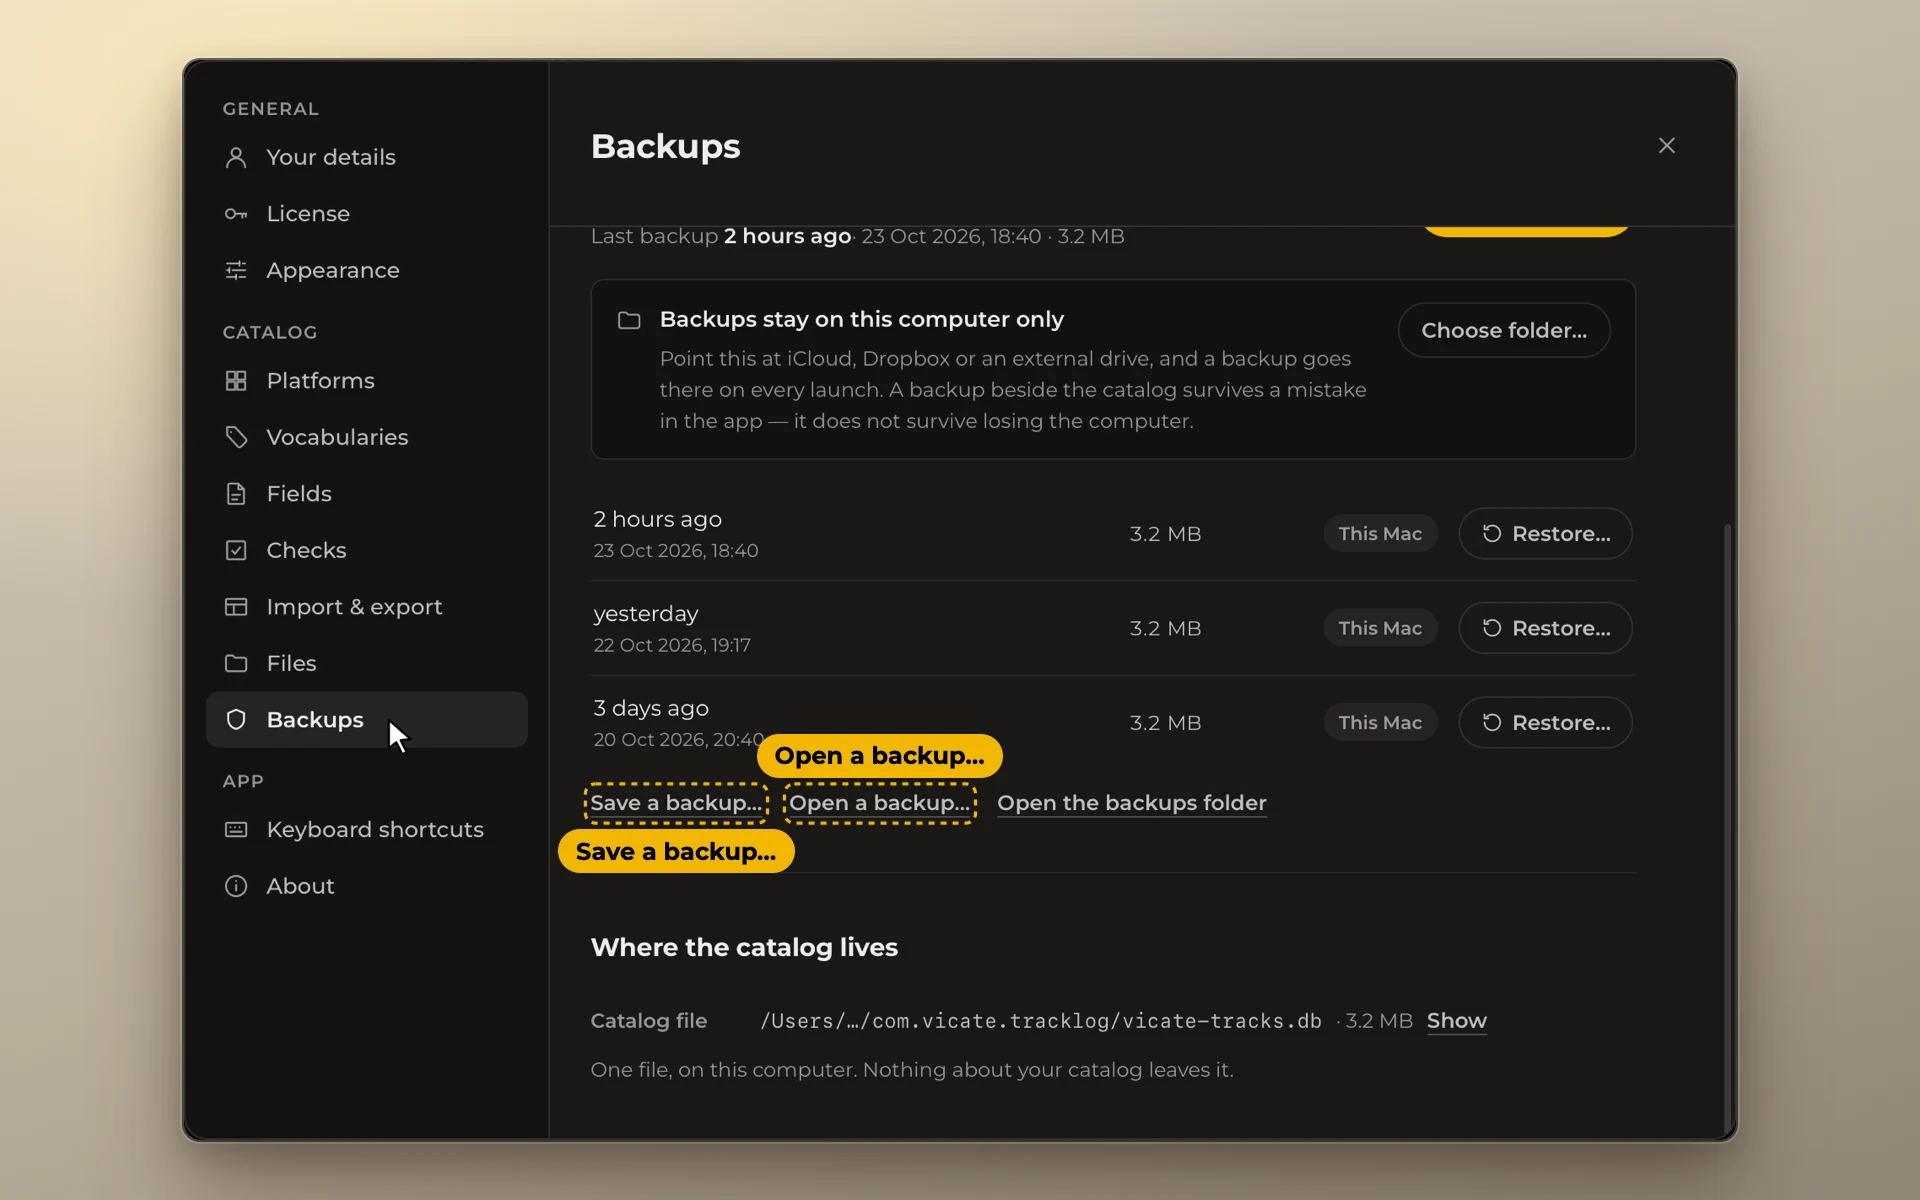Click the 'Where the catalog lives' heading
This screenshot has width=1920, height=1200.
pyautogui.click(x=744, y=947)
